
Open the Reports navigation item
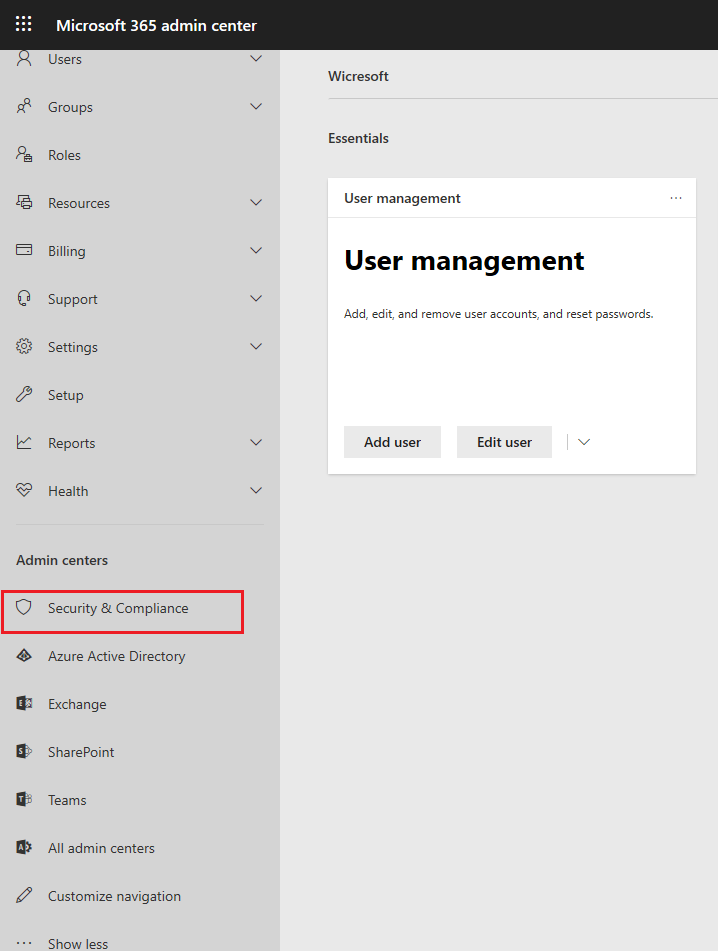[x=139, y=443]
